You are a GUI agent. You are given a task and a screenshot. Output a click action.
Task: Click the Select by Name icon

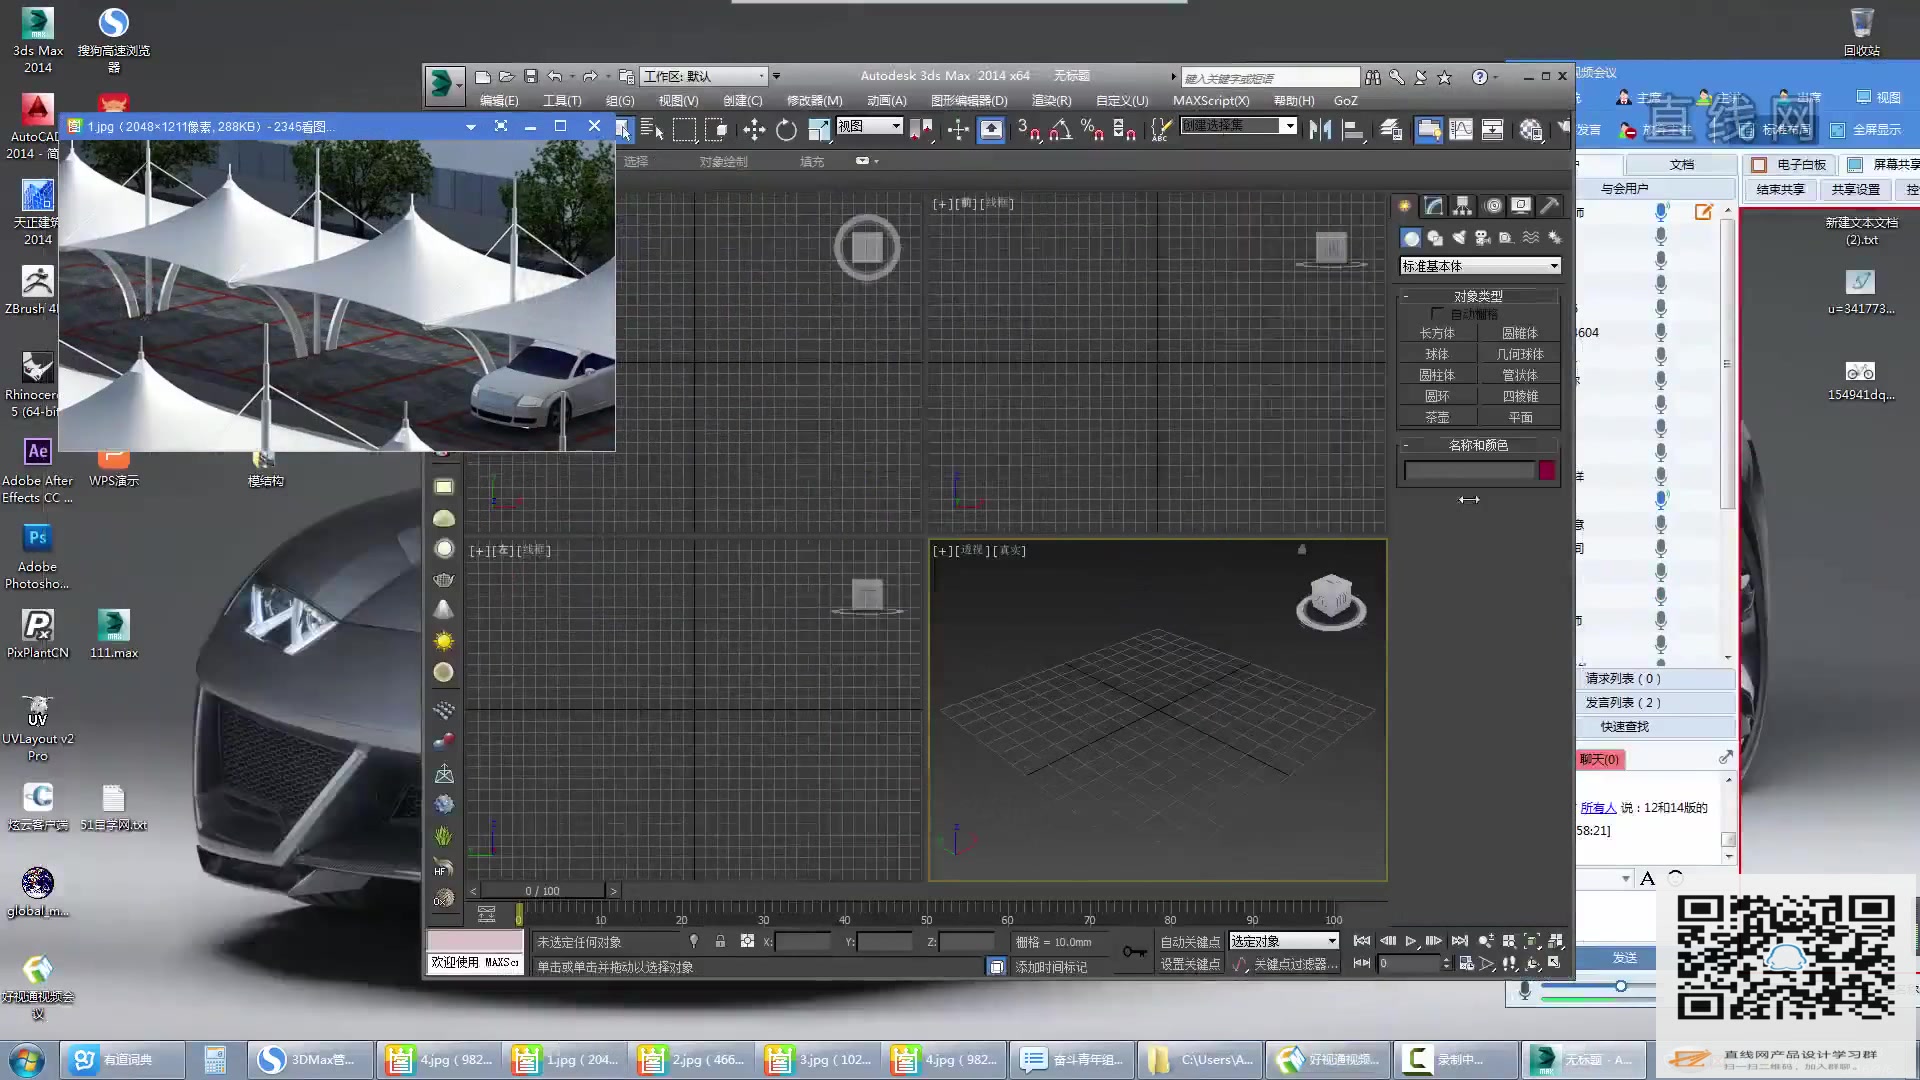click(x=652, y=130)
